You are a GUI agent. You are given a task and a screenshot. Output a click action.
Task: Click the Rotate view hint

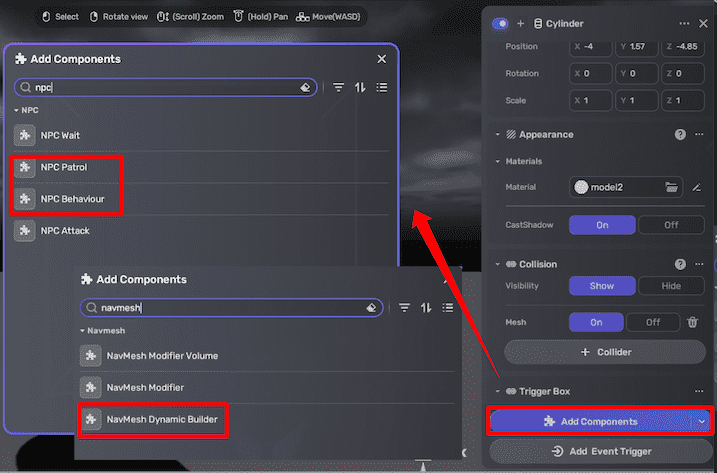[x=118, y=17]
